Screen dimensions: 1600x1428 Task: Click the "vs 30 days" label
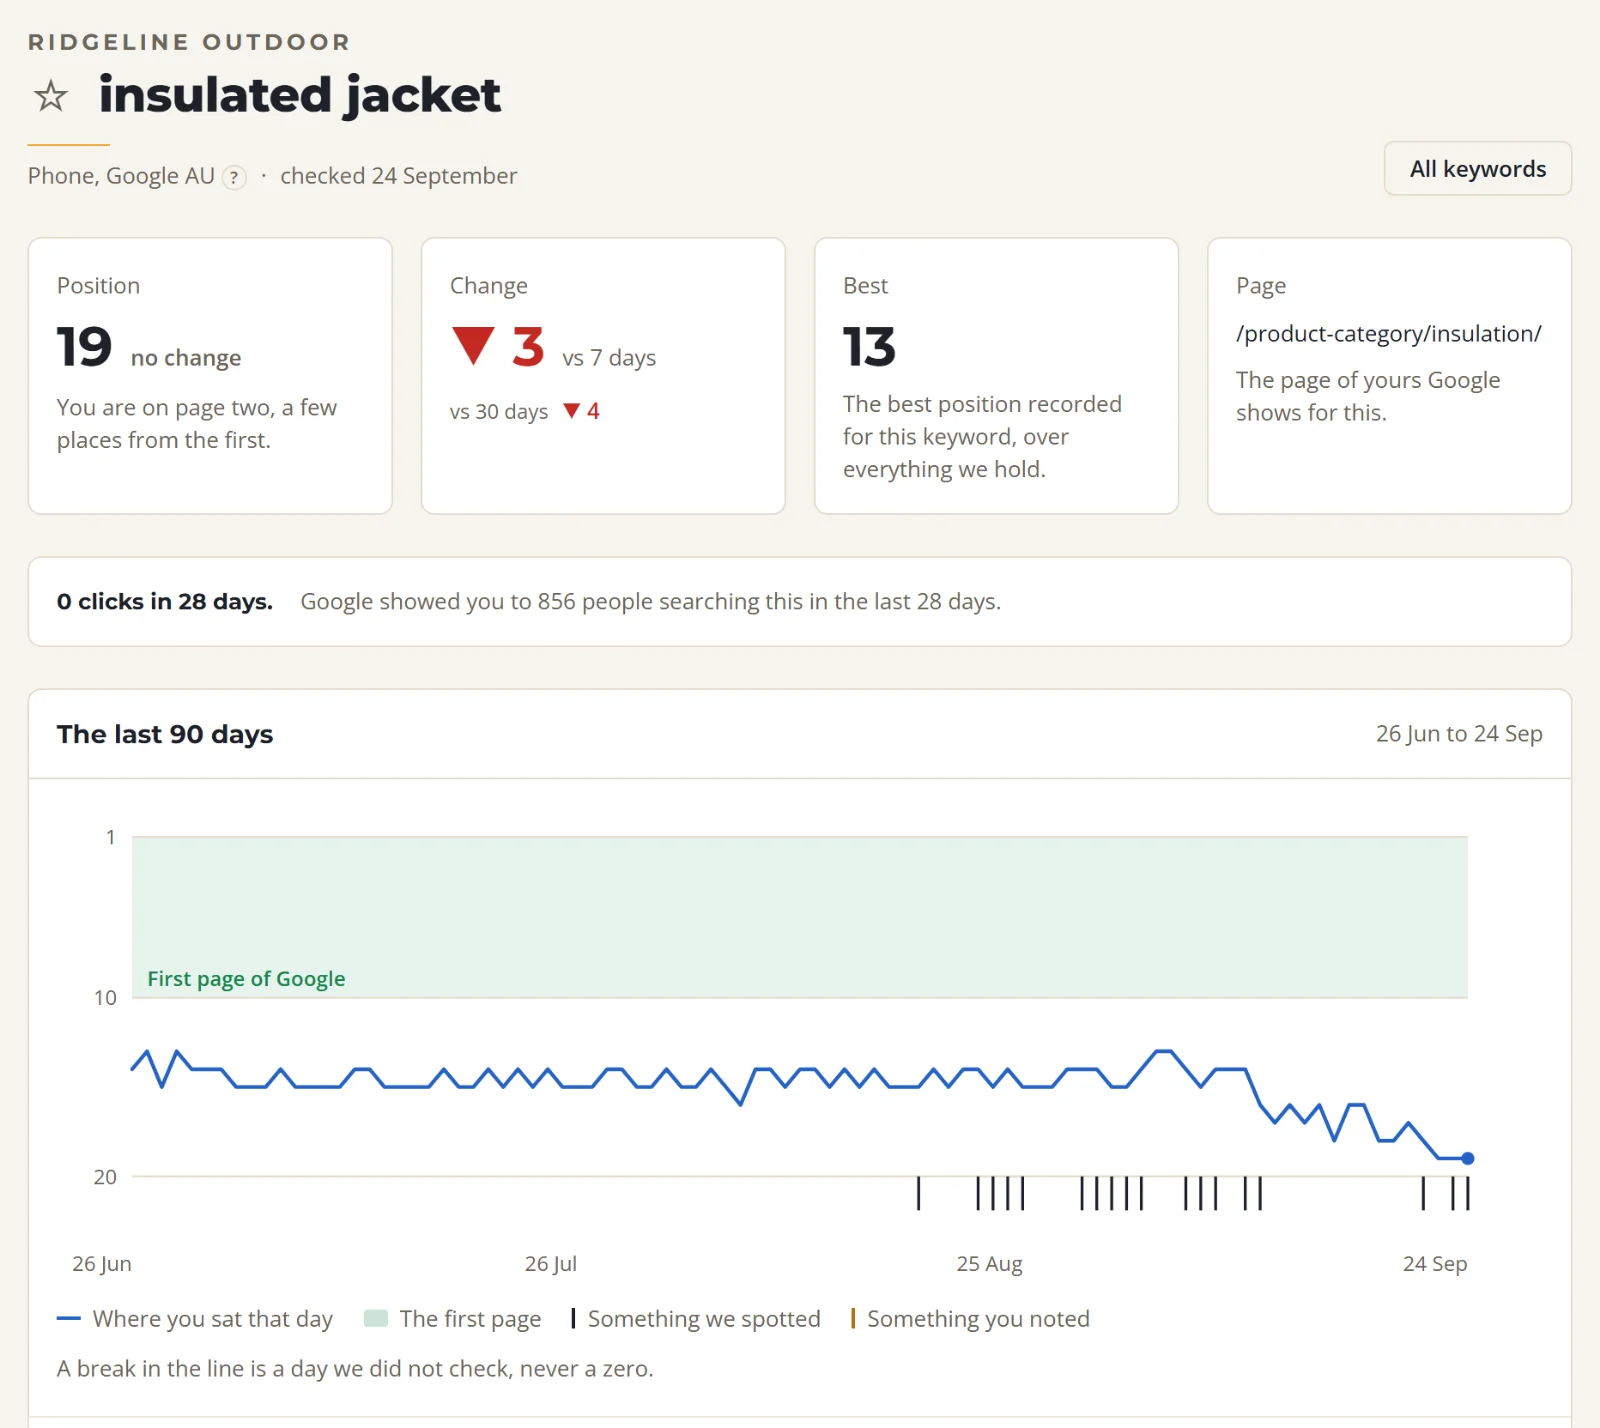coord(499,411)
